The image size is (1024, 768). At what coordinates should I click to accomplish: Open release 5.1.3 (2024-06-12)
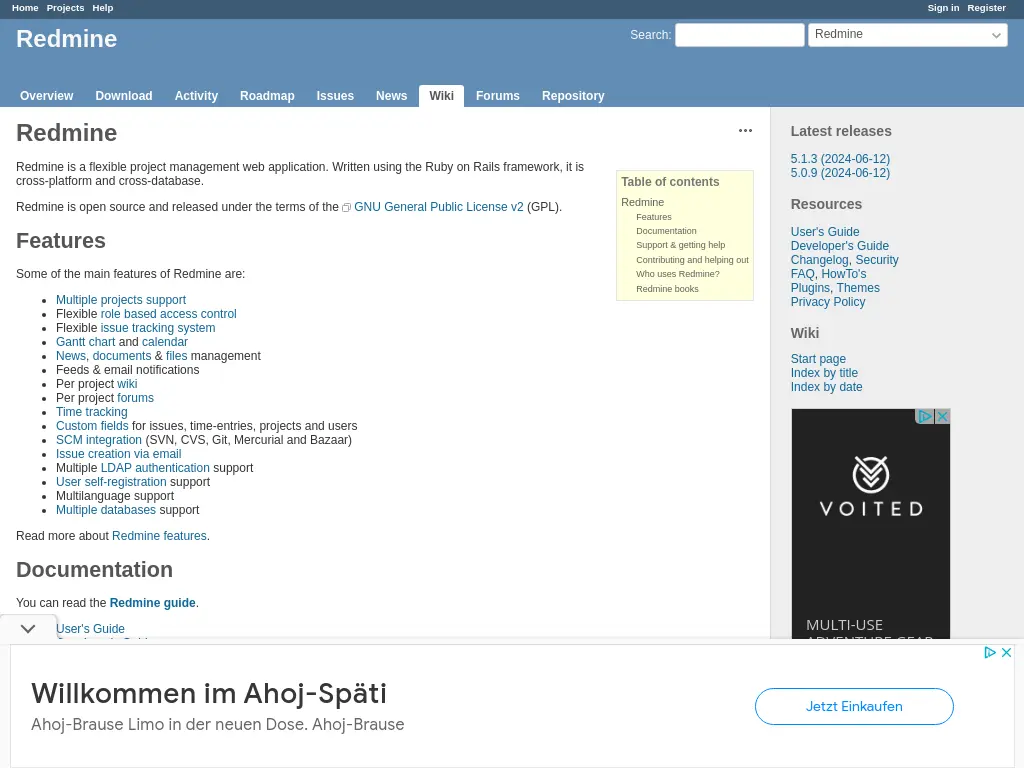tap(840, 159)
